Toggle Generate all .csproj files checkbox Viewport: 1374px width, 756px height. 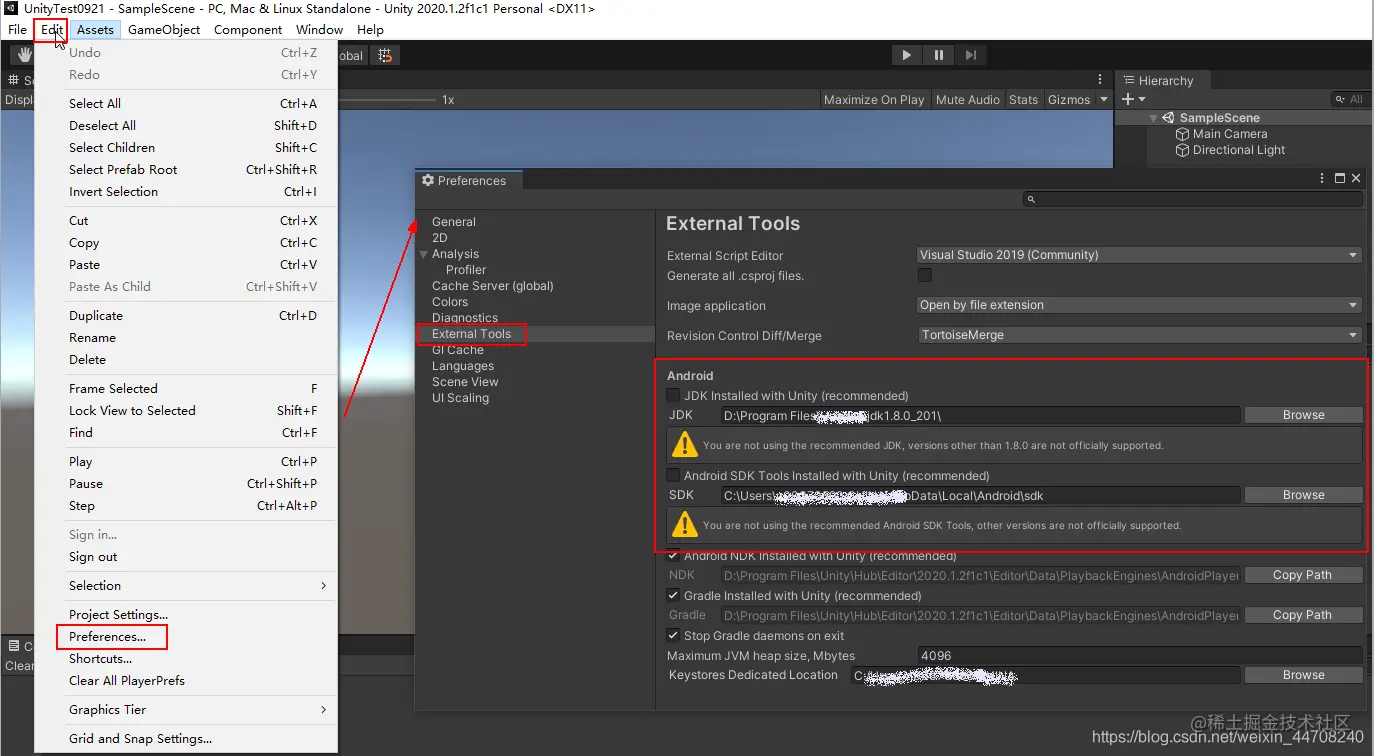[x=925, y=275]
